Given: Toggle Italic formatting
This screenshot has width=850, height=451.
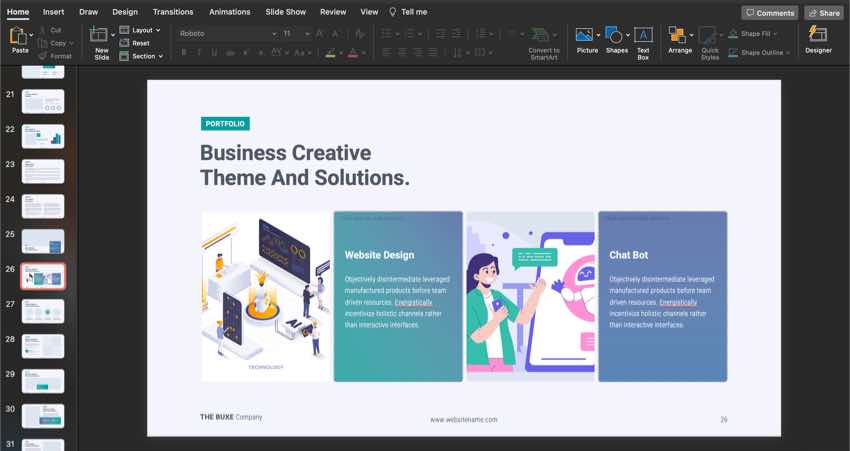Looking at the screenshot, I should coord(199,53).
